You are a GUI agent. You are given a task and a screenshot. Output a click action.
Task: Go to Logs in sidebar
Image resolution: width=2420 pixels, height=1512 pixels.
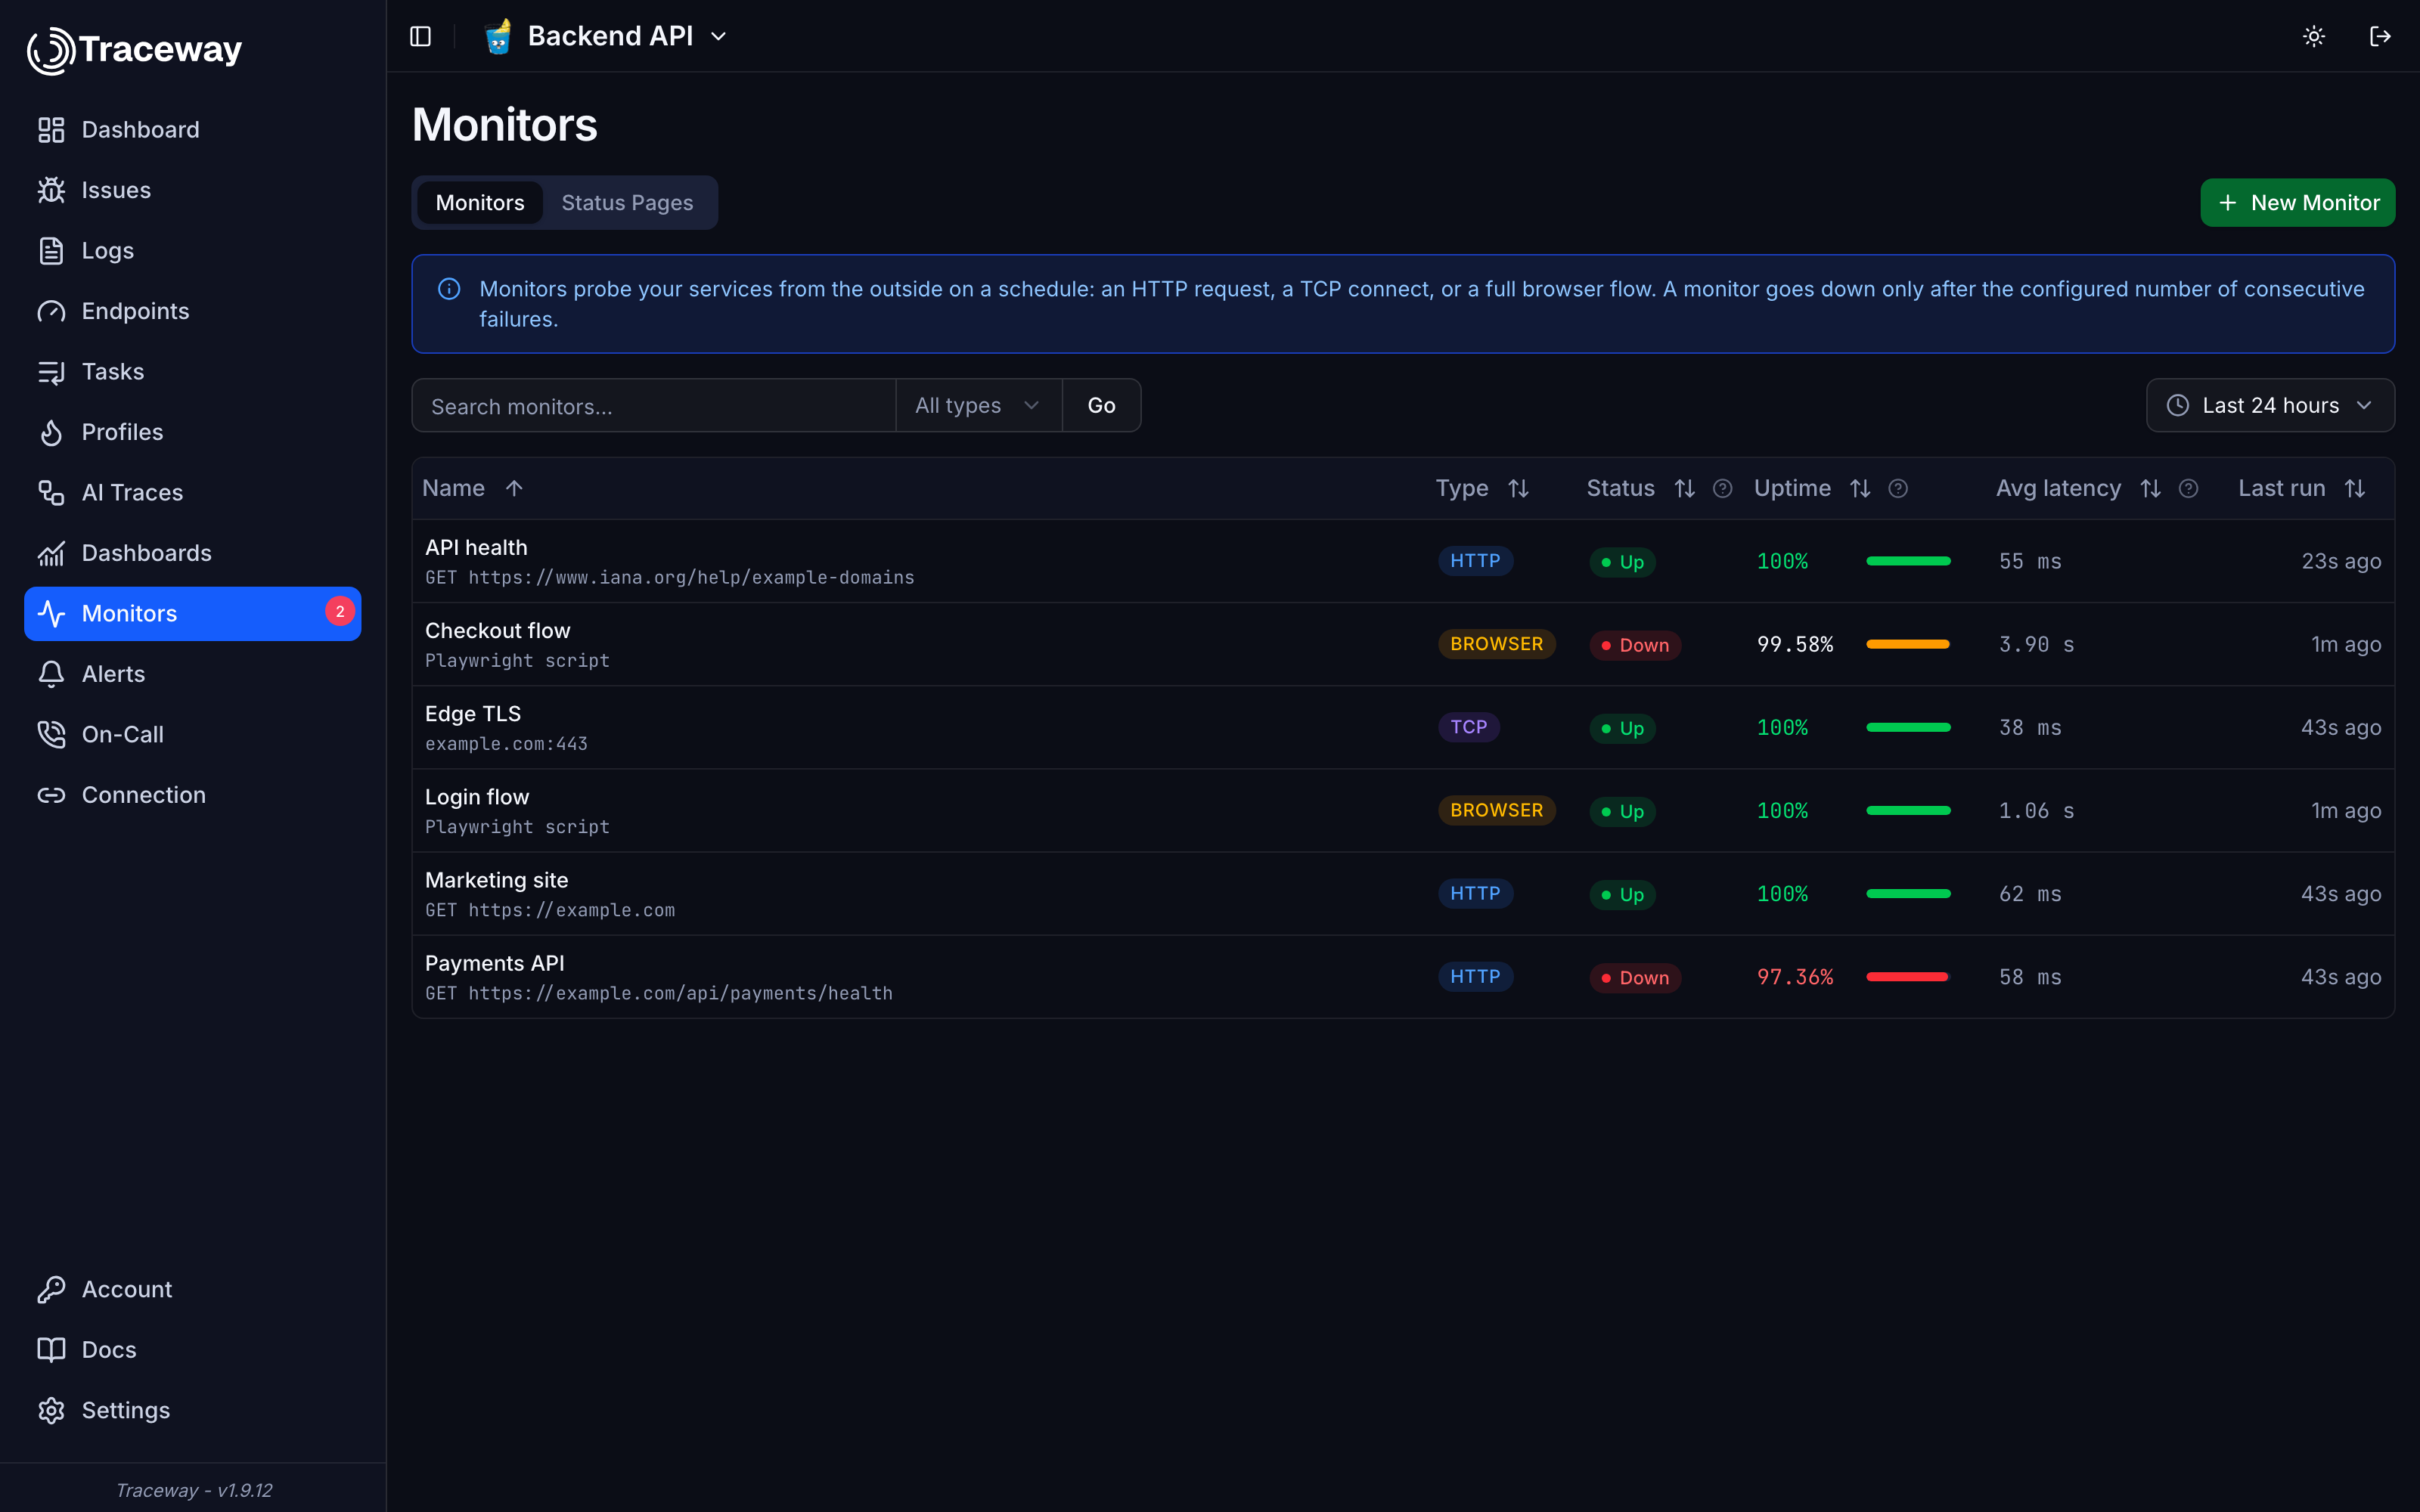tap(193, 251)
